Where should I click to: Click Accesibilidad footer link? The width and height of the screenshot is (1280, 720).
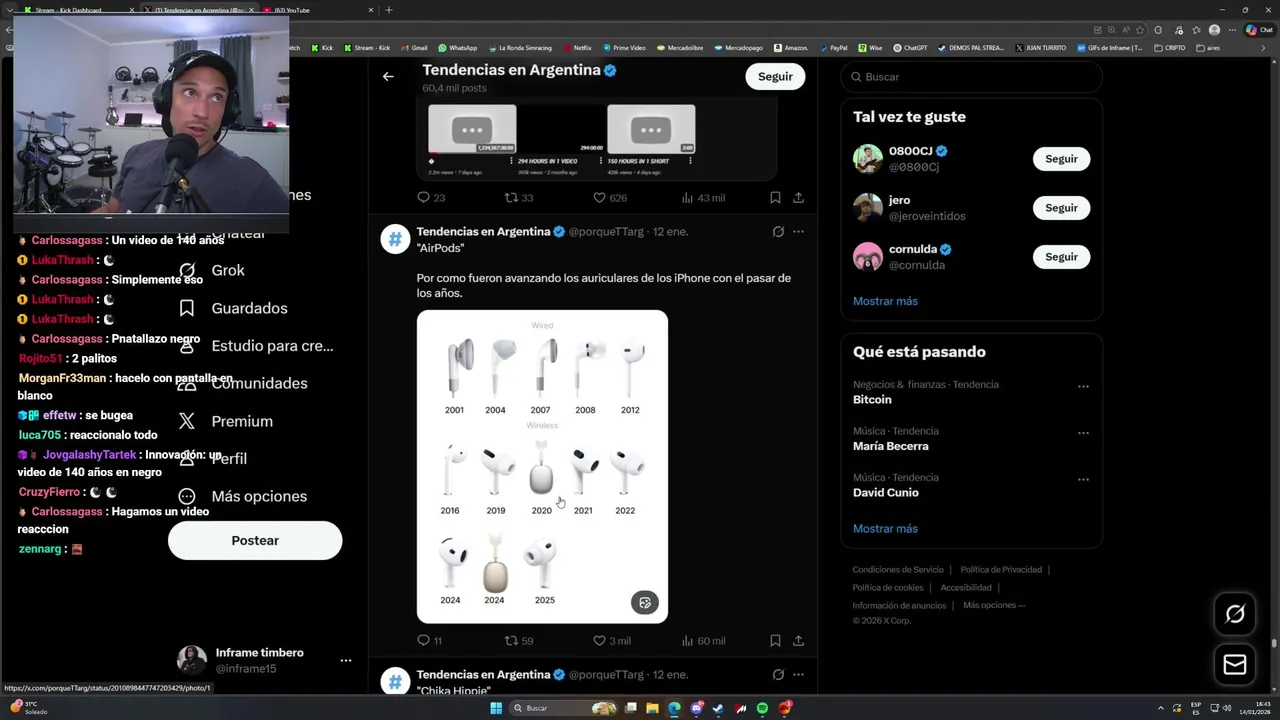[x=966, y=587]
